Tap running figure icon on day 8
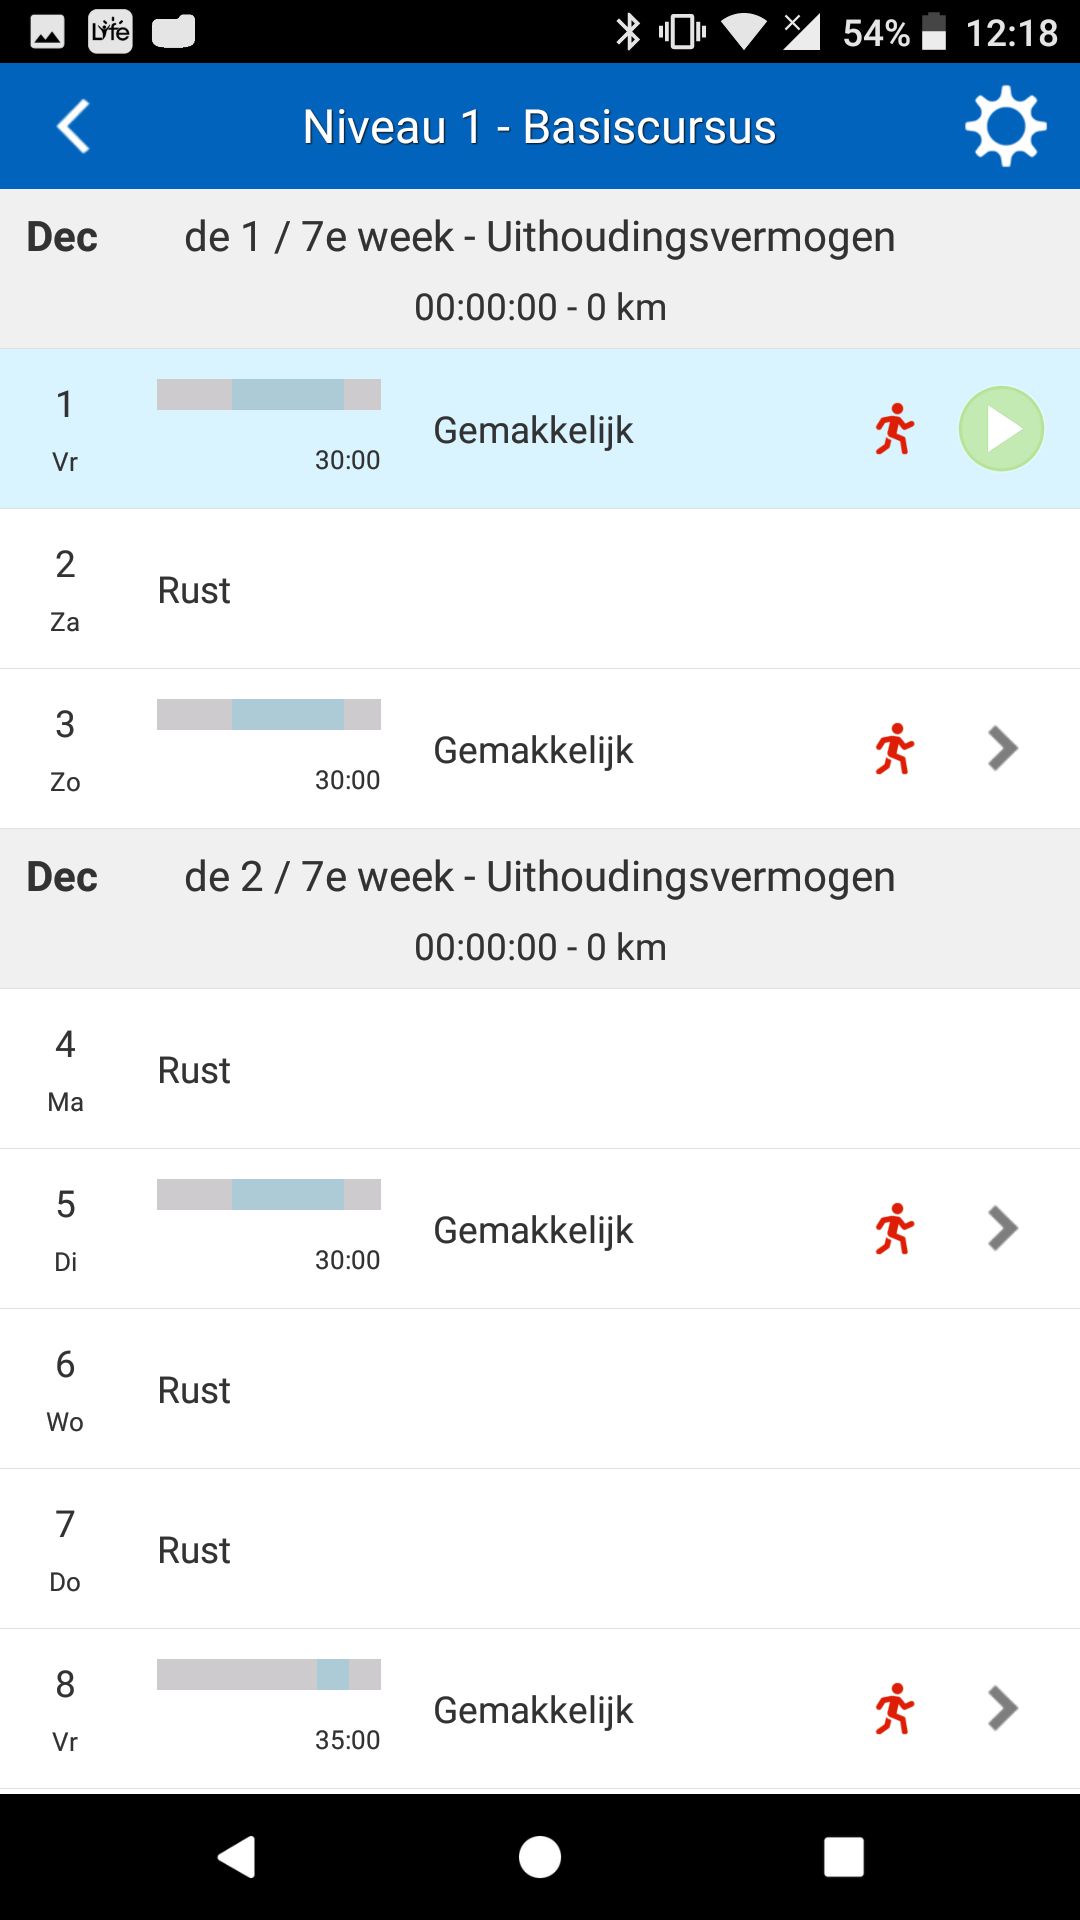Image resolution: width=1080 pixels, height=1920 pixels. pos(894,1709)
